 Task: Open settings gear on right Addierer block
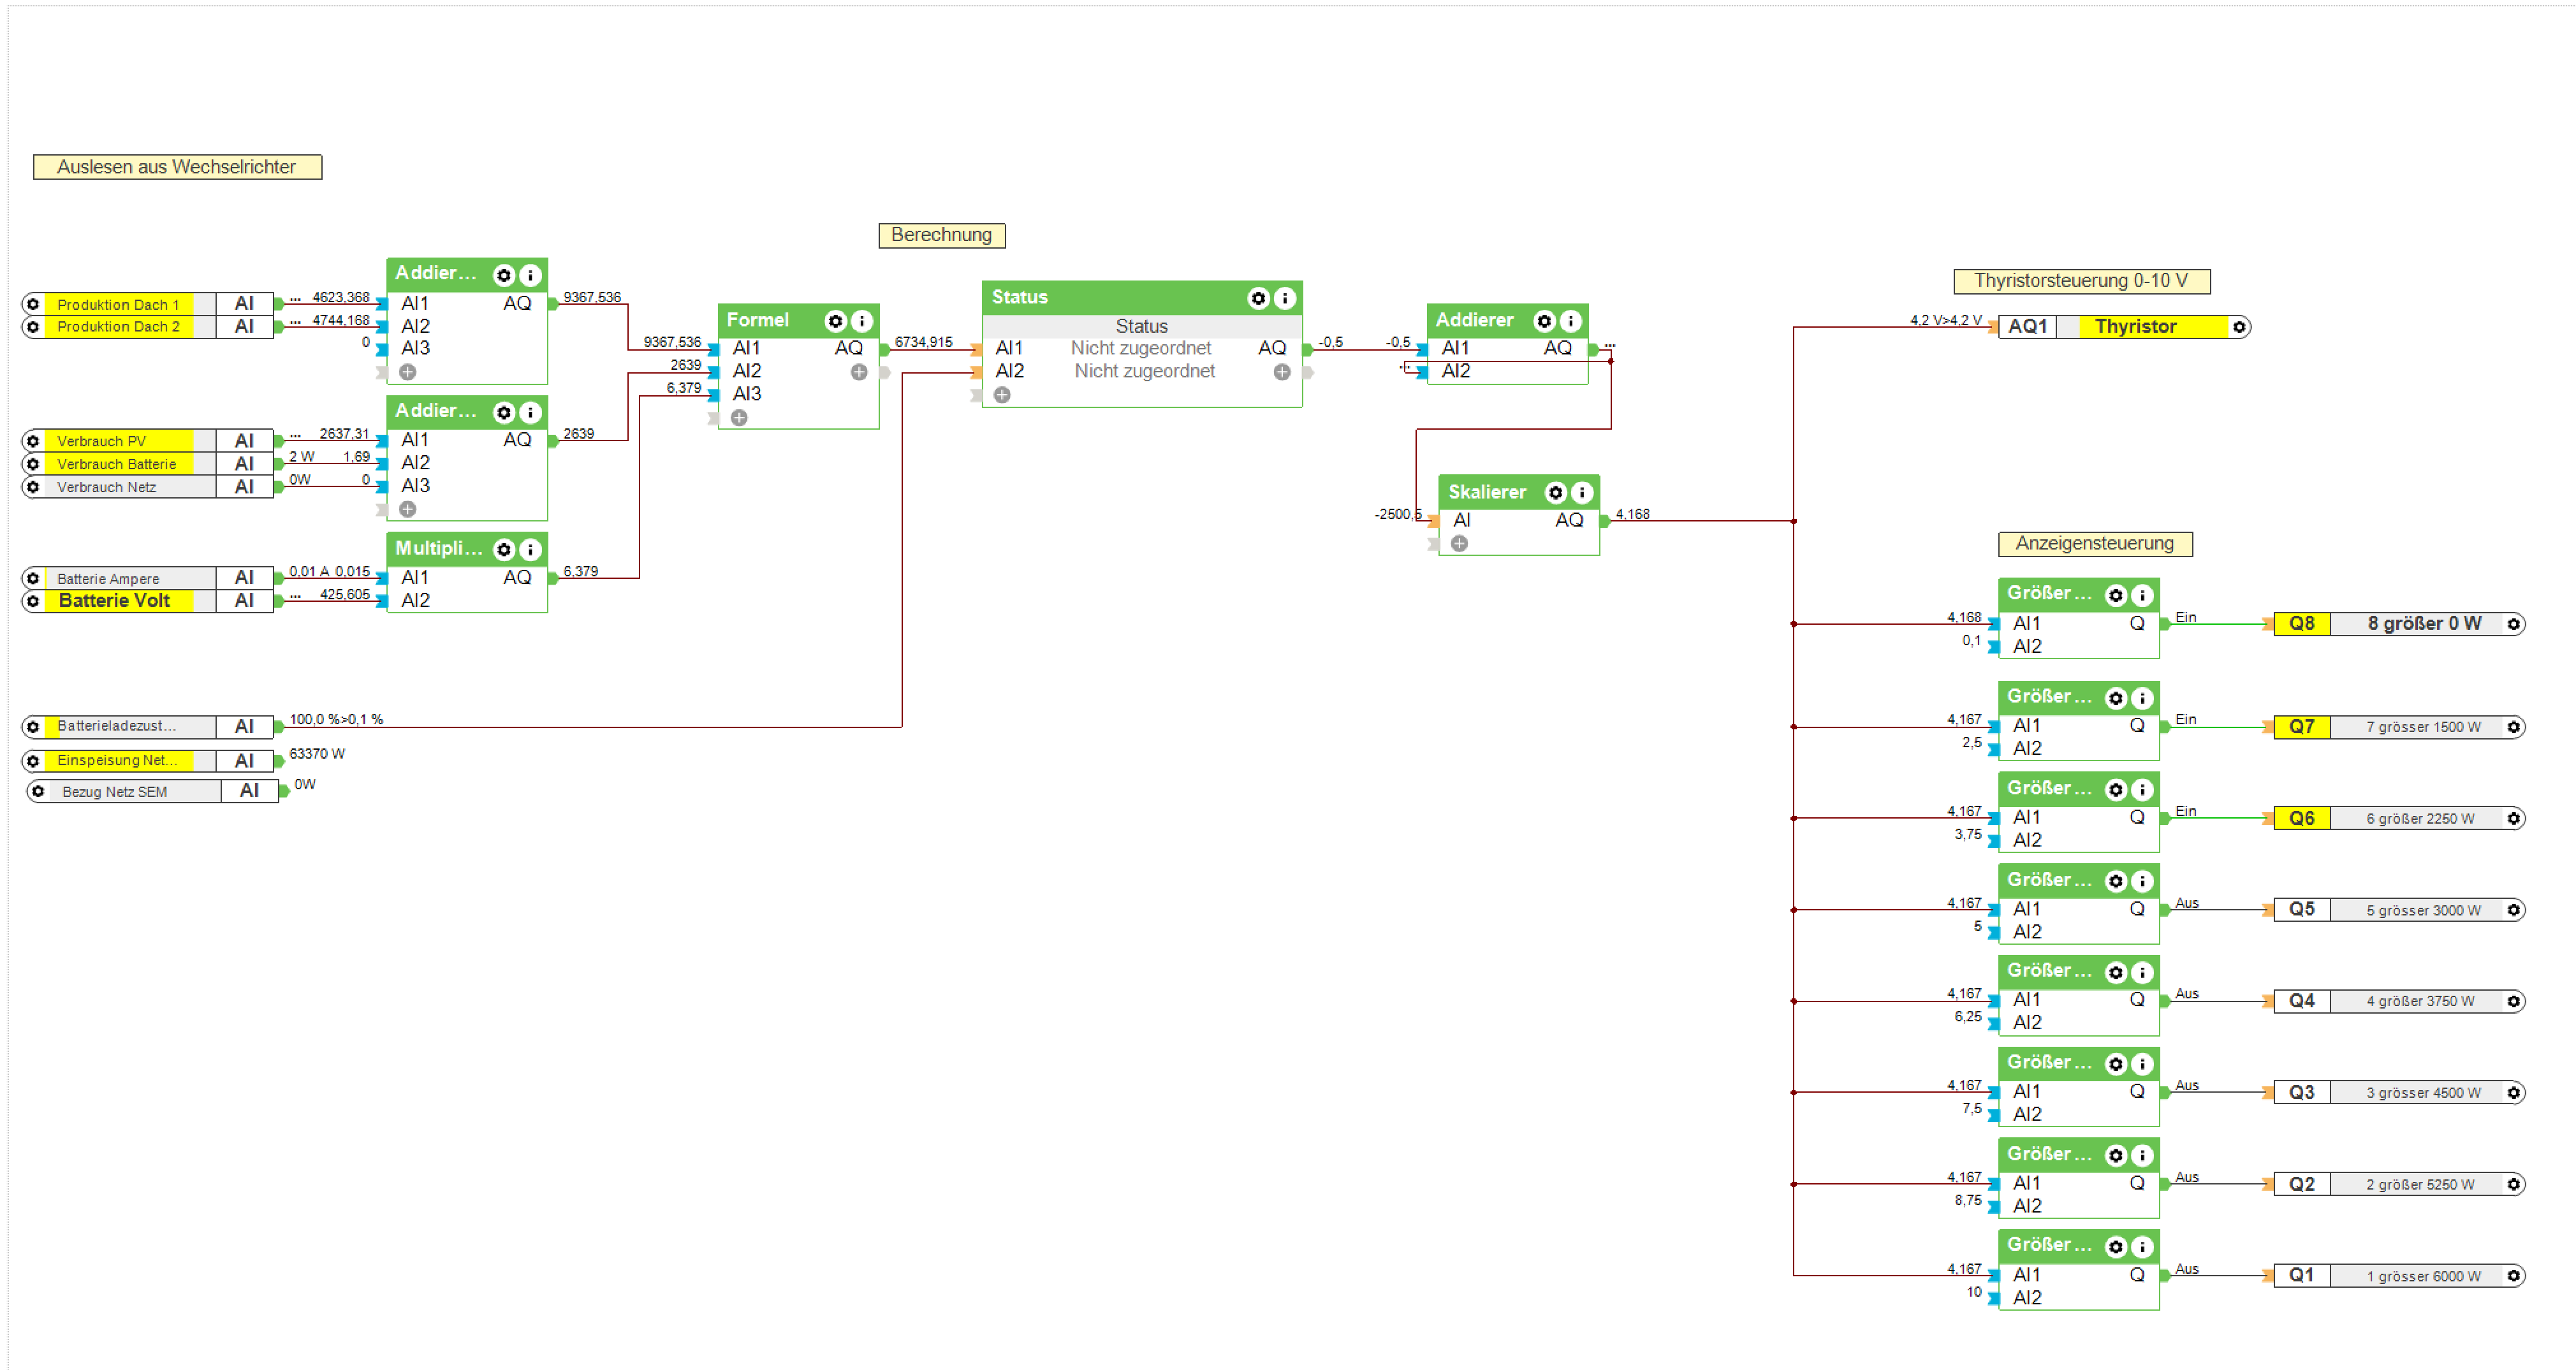pos(1544,321)
